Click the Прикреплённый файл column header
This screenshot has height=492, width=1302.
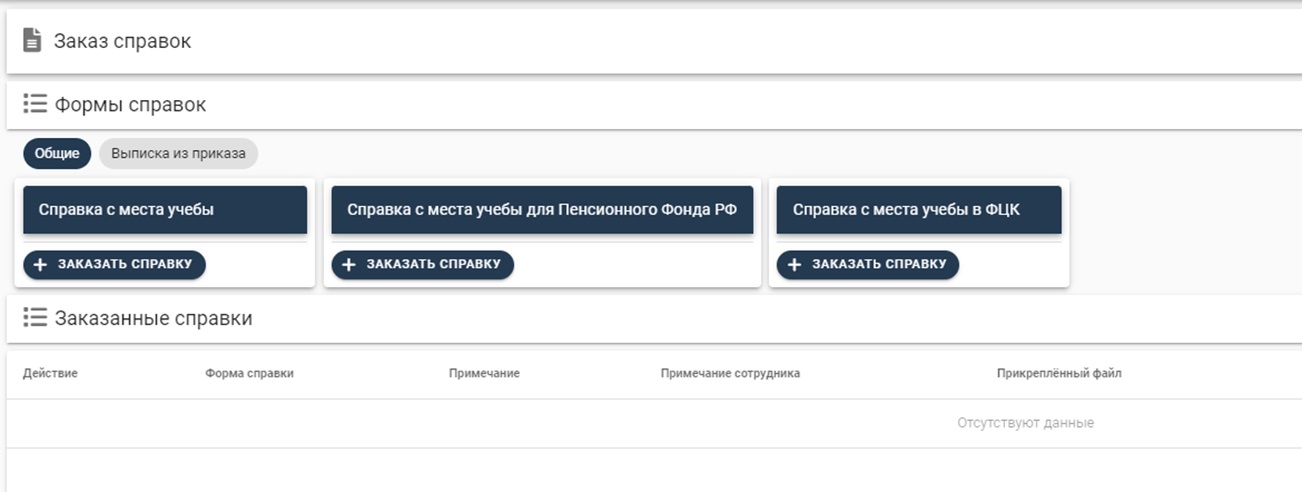[x=1059, y=374]
